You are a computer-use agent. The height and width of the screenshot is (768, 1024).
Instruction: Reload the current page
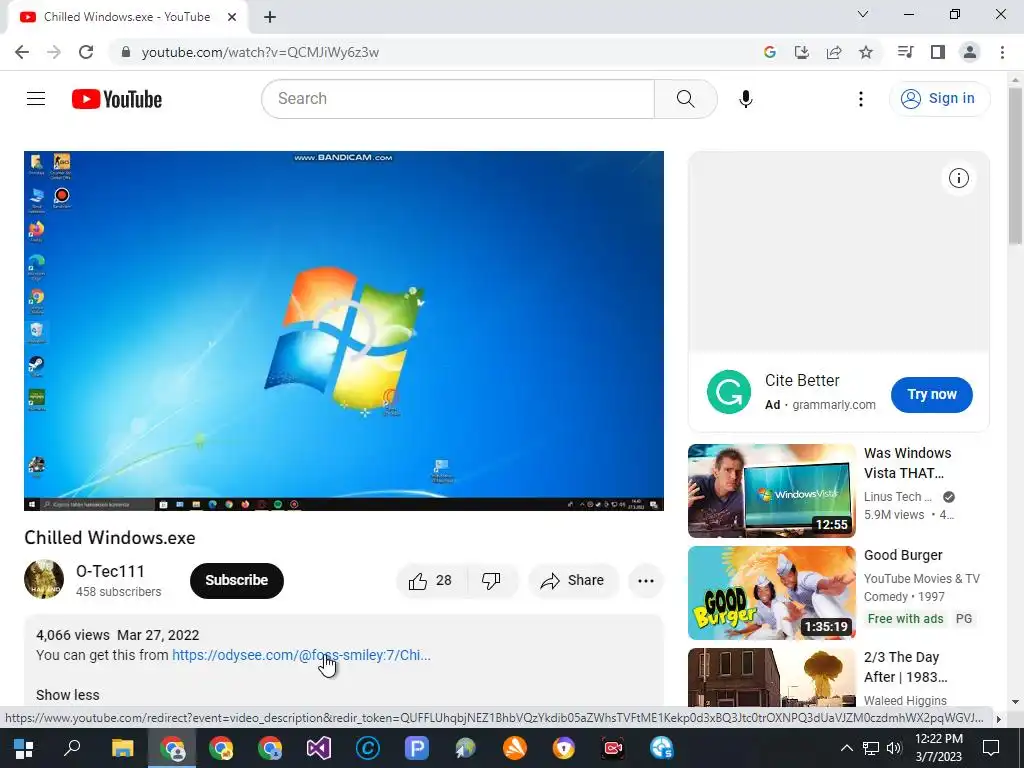pyautogui.click(x=86, y=52)
